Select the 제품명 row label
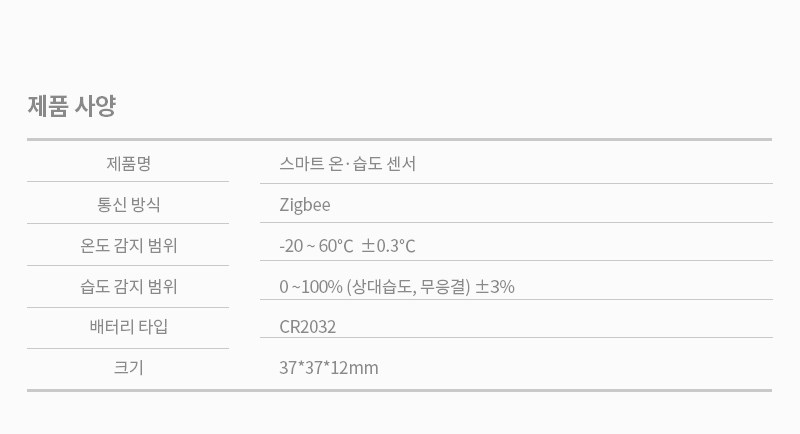 [x=127, y=163]
